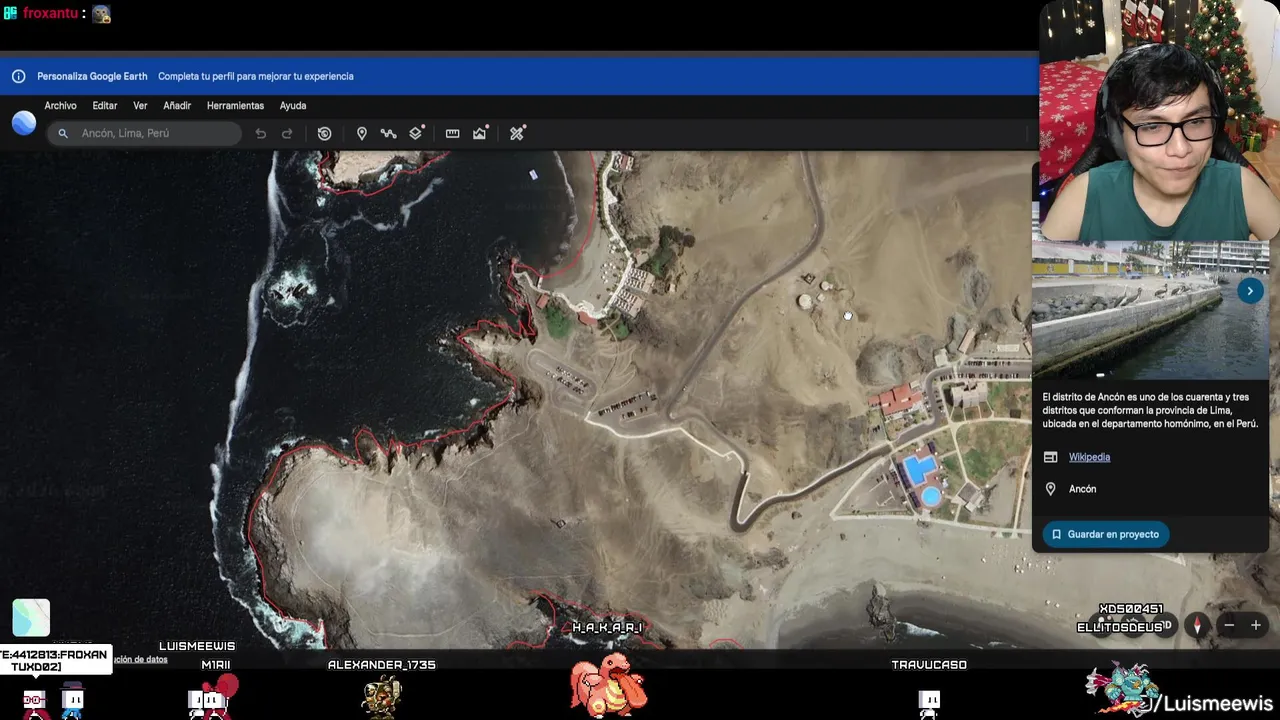The width and height of the screenshot is (1280, 720).
Task: Redo the last action
Action: click(x=287, y=133)
